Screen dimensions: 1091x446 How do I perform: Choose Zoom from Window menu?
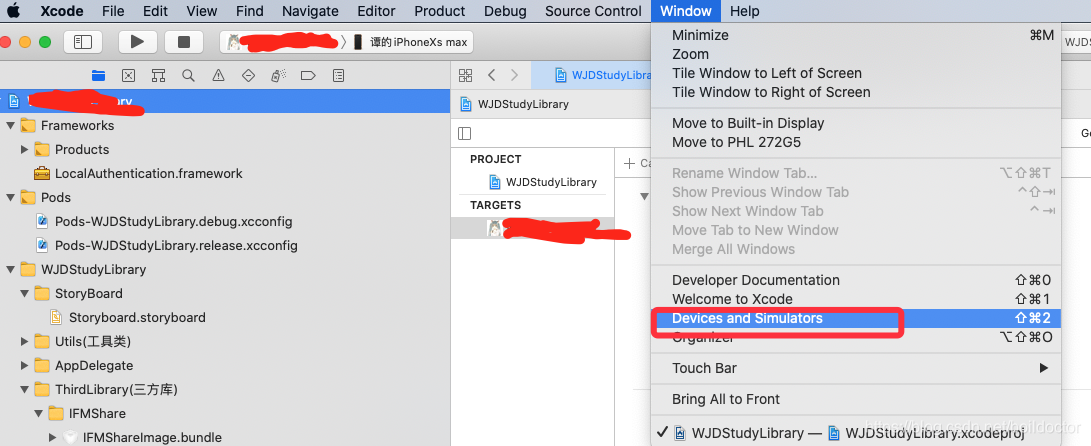(856, 54)
